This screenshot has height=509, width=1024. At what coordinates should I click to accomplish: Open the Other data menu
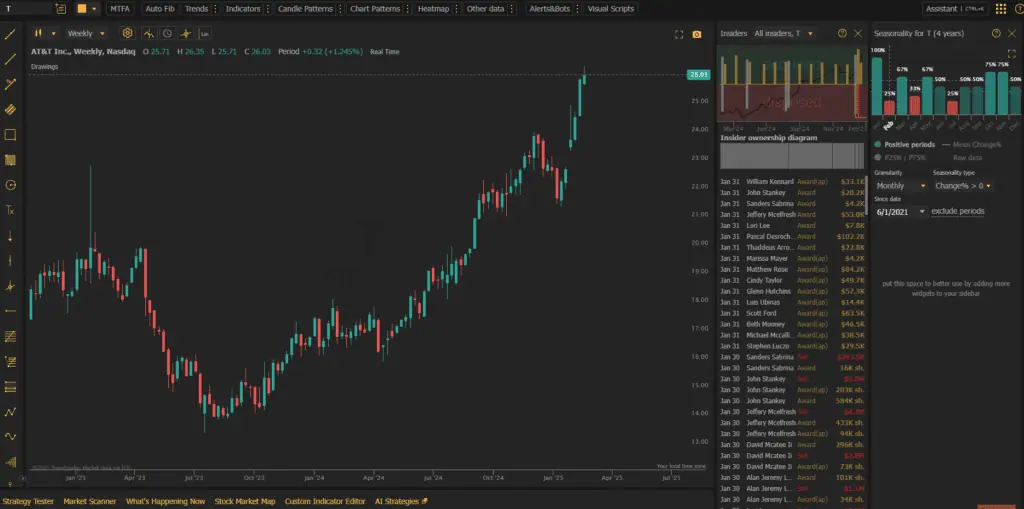pyautogui.click(x=485, y=9)
